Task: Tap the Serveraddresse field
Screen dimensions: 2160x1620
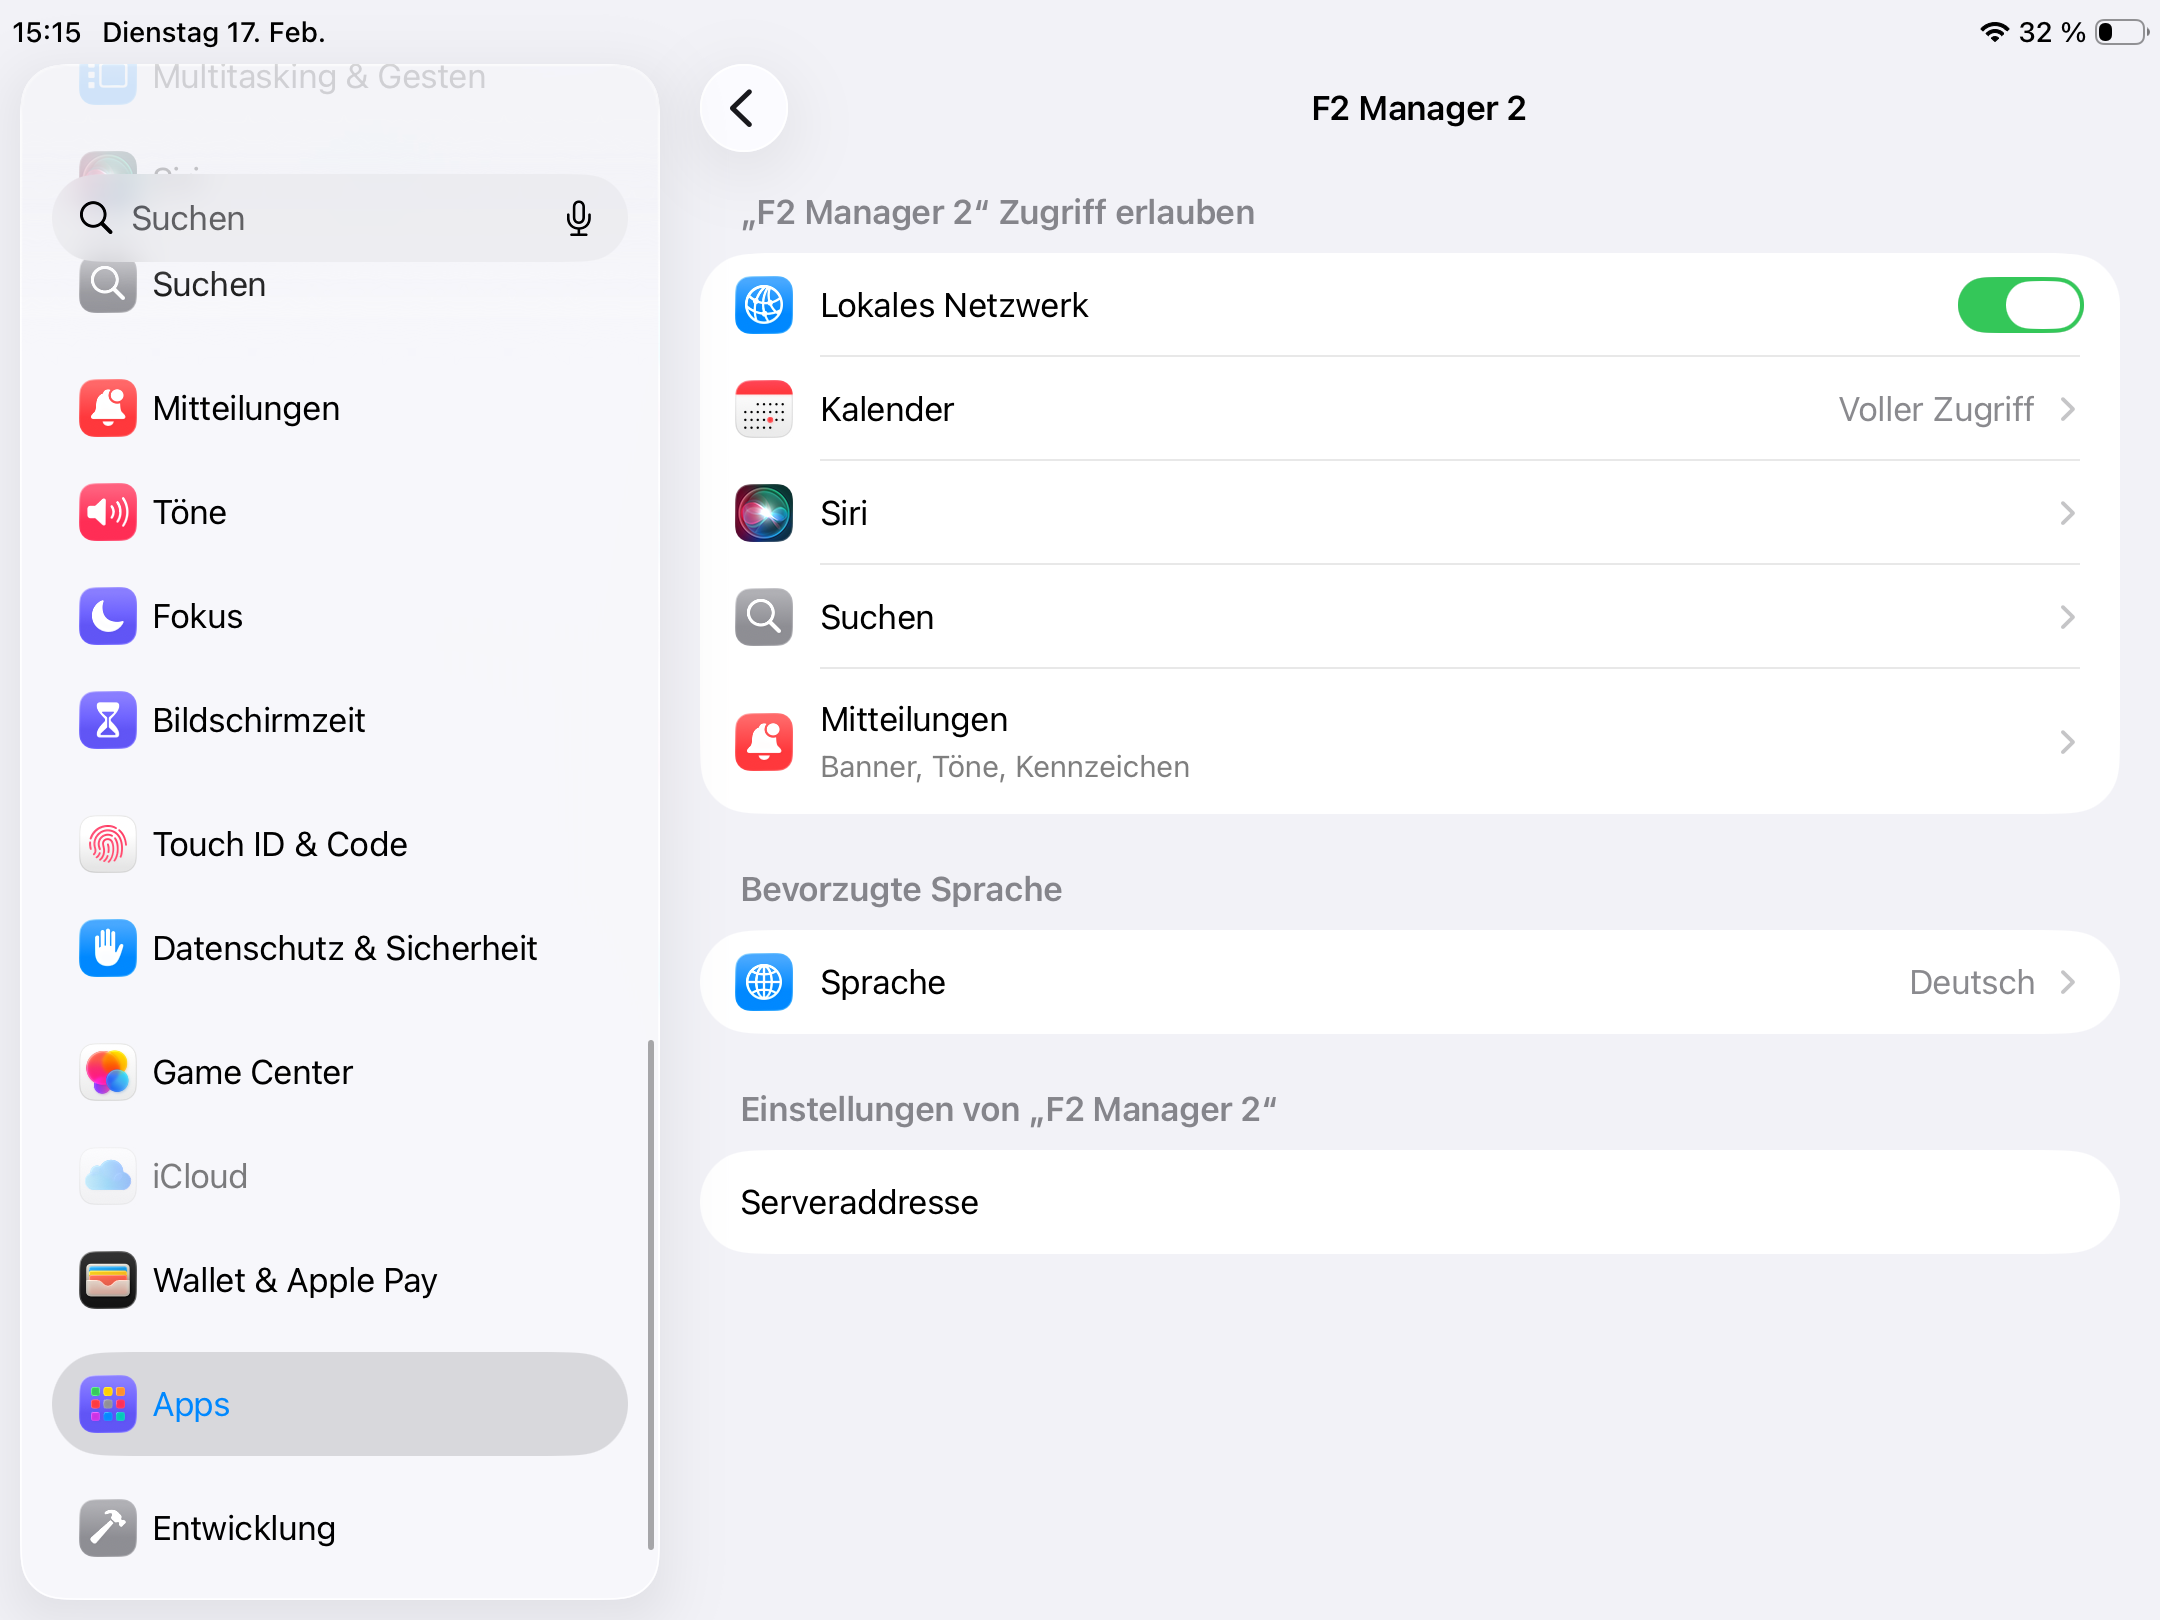Action: 1409,1202
